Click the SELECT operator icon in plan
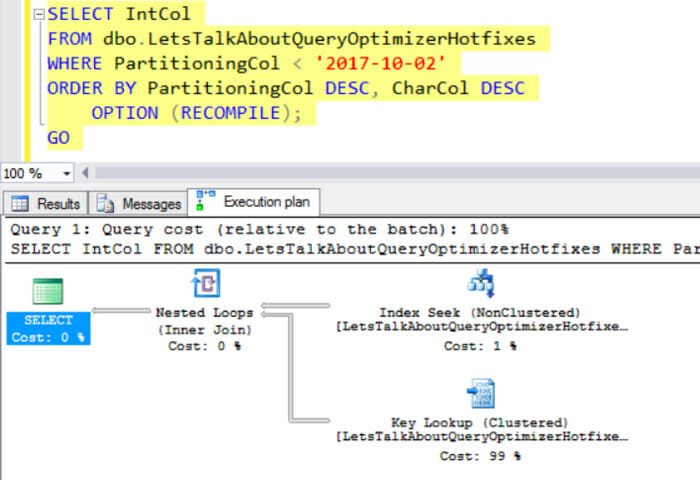700x480 pixels. pos(47,291)
